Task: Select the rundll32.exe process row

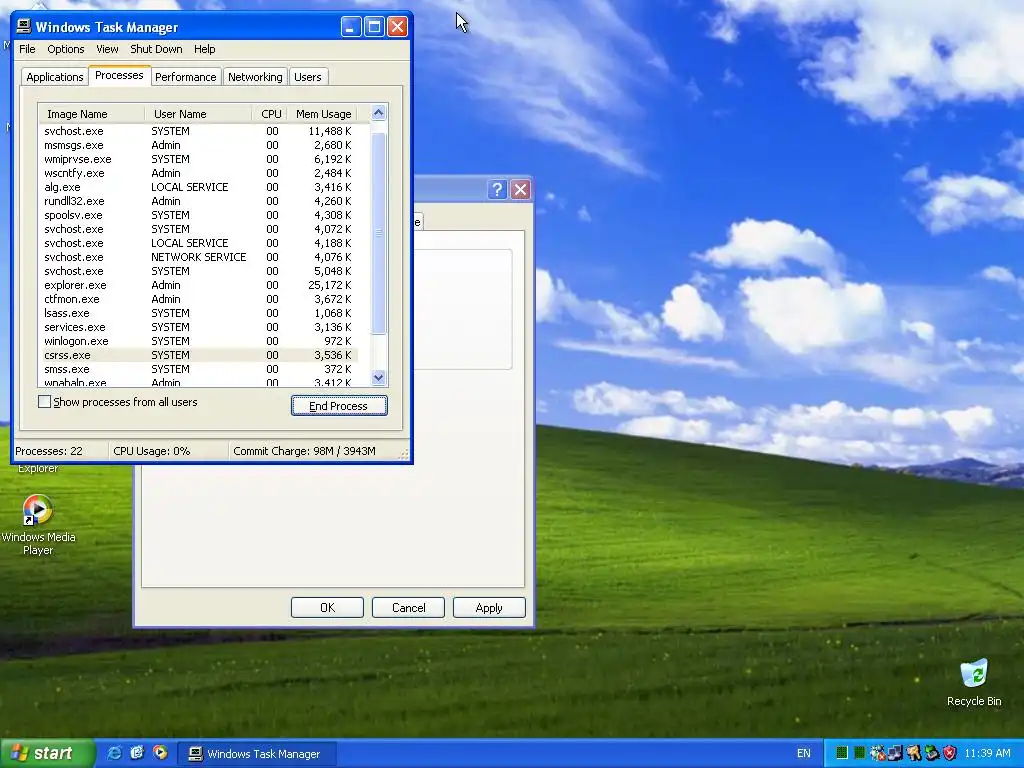Action: (199, 201)
